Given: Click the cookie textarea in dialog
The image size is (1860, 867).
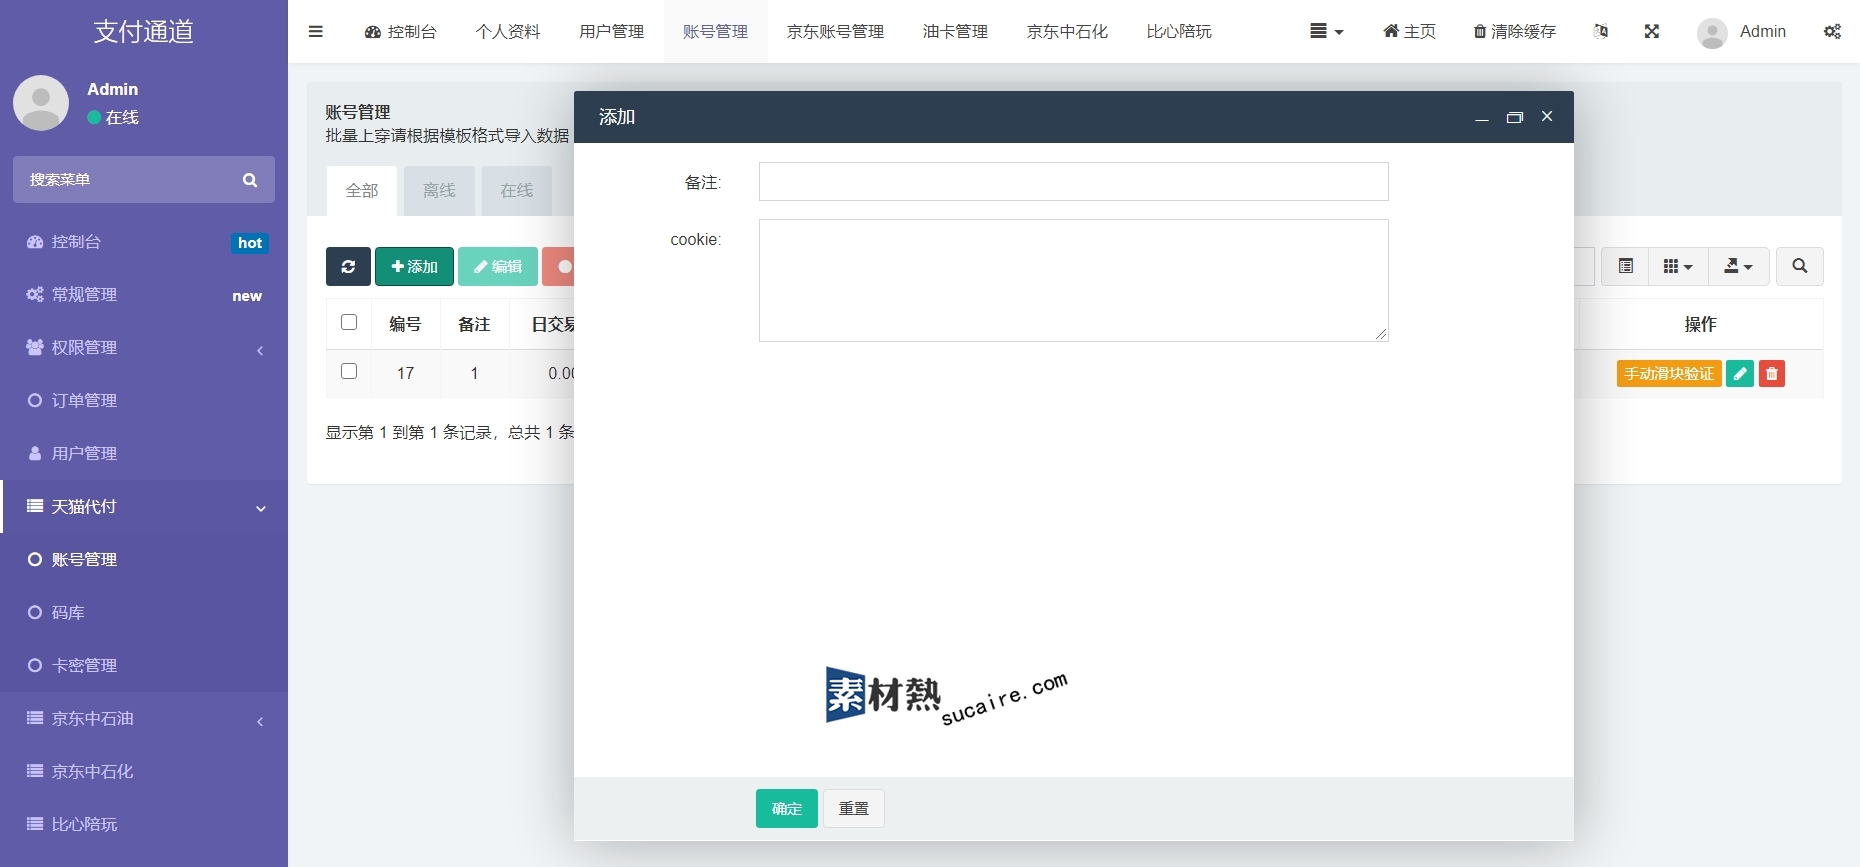Looking at the screenshot, I should [x=1074, y=281].
